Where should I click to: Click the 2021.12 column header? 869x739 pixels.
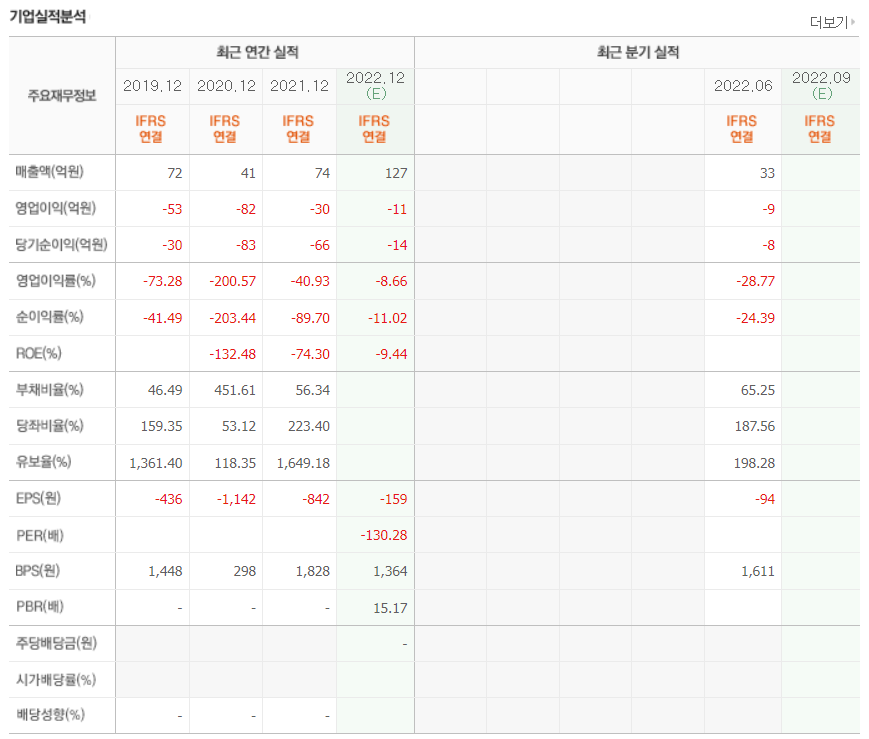pyautogui.click(x=299, y=86)
